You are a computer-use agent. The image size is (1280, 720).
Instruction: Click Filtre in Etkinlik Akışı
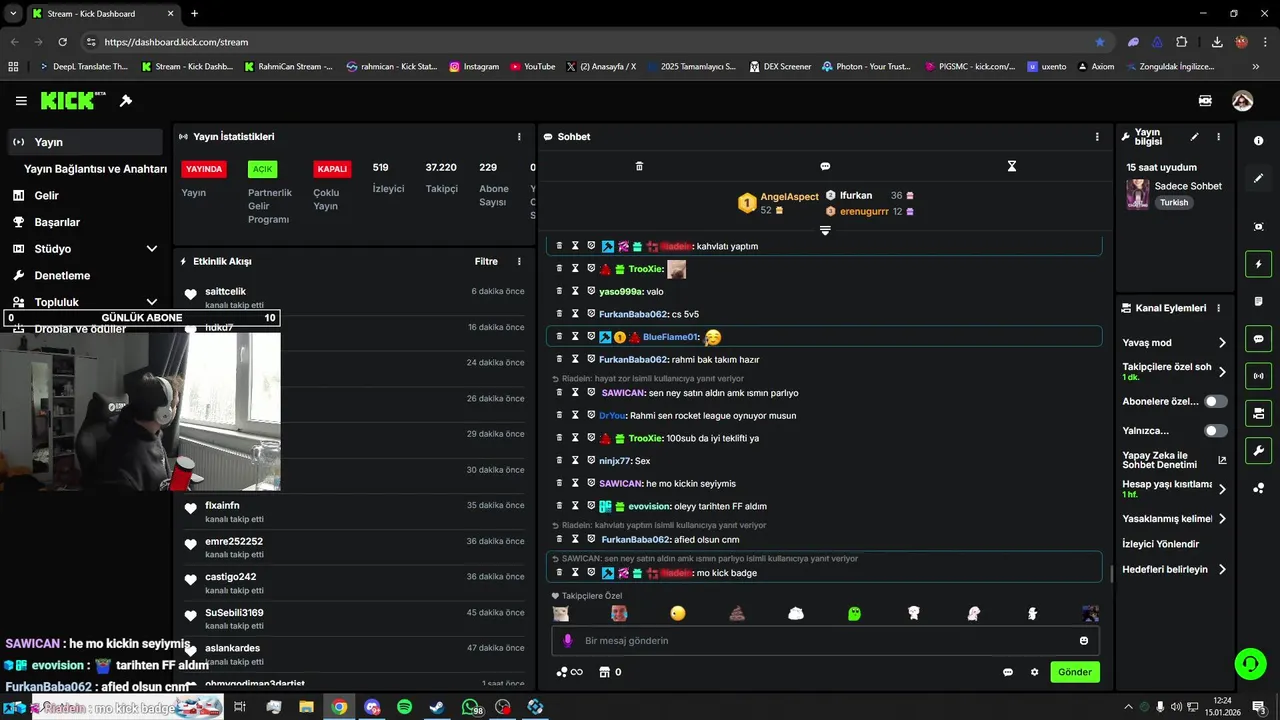point(486,262)
